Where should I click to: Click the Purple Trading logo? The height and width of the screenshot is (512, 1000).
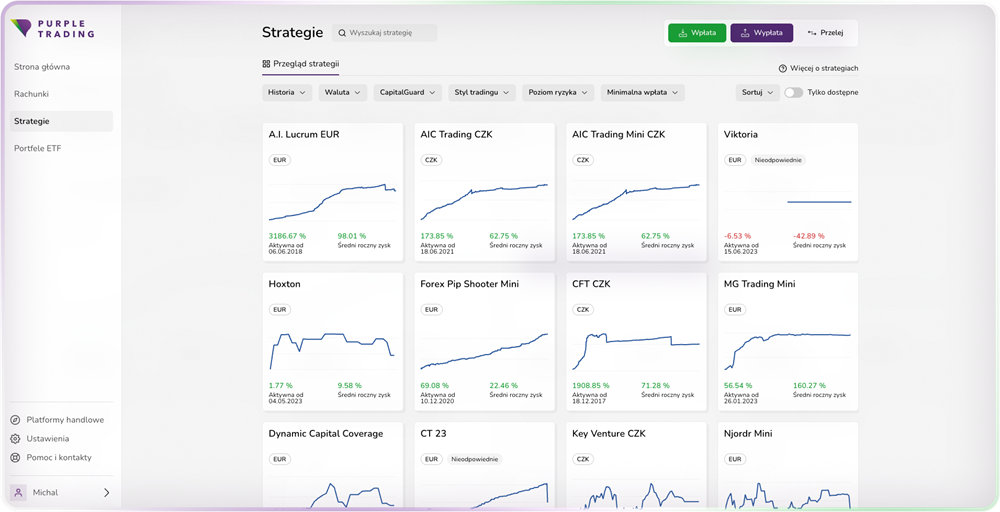pyautogui.click(x=53, y=28)
